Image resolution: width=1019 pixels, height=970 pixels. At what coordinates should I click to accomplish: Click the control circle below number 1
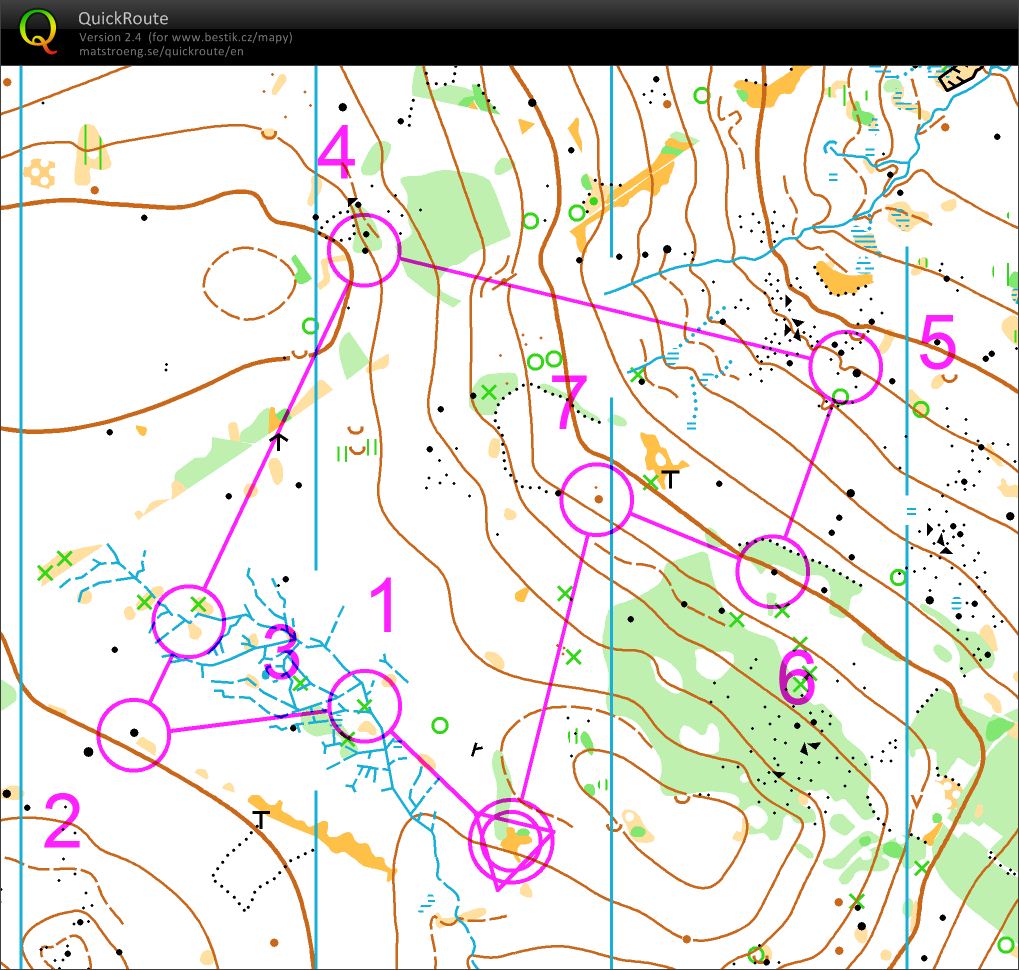point(364,706)
